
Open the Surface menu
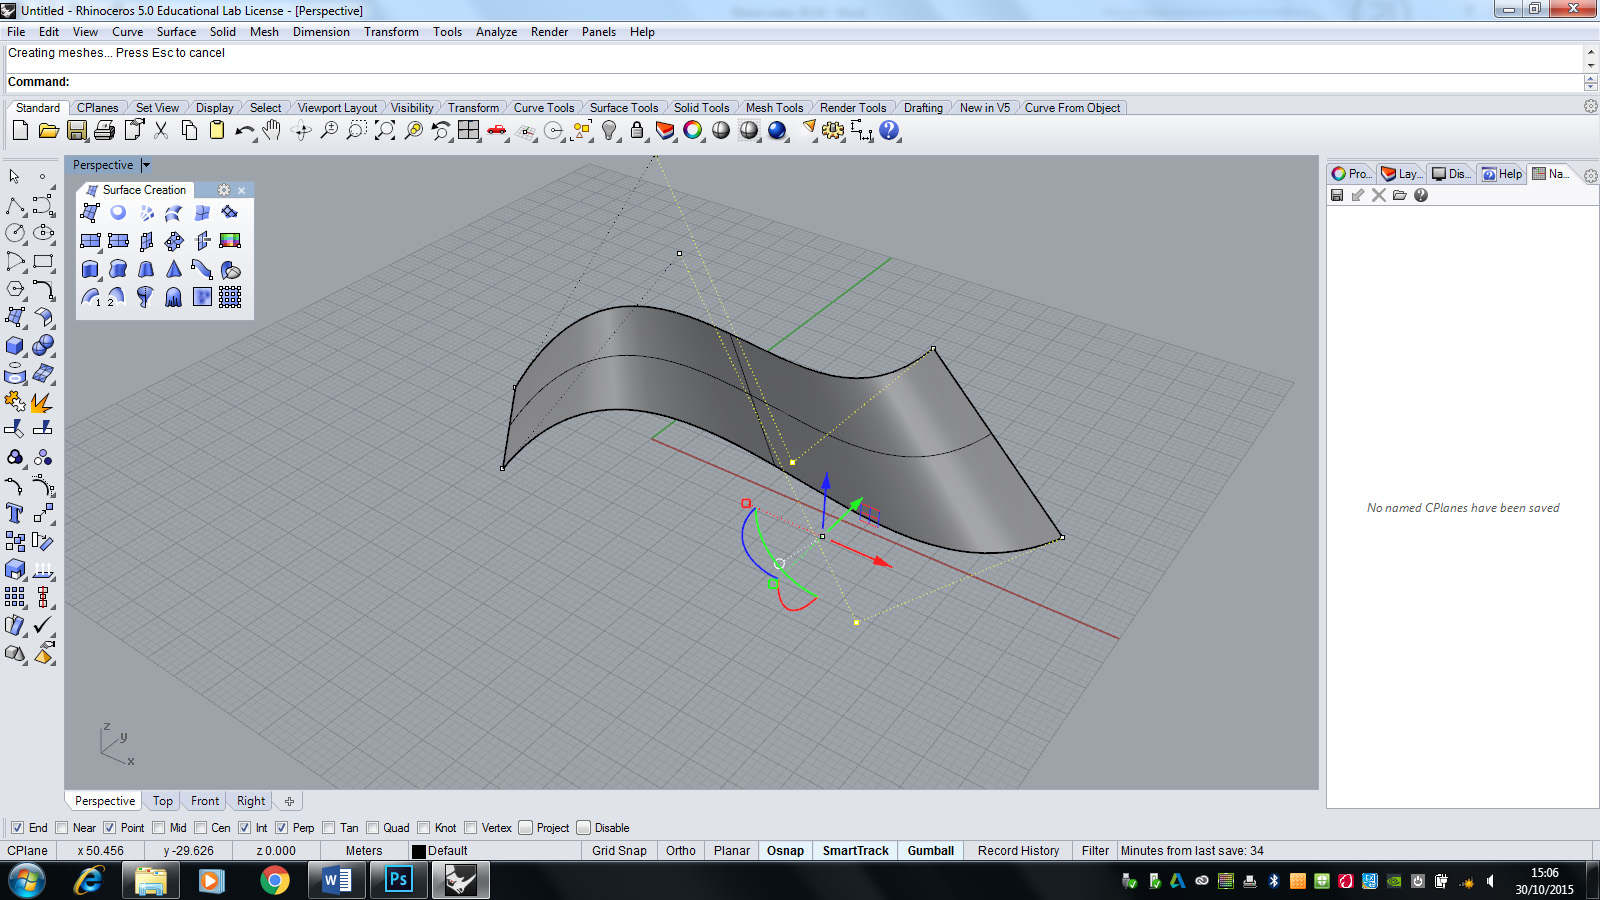176,32
